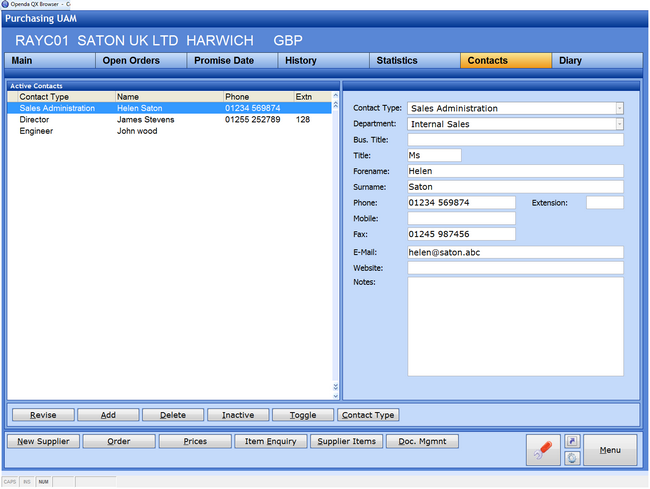This screenshot has width=650, height=489.
Task: Select the Engineer John wood row
Action: pyautogui.click(x=169, y=131)
